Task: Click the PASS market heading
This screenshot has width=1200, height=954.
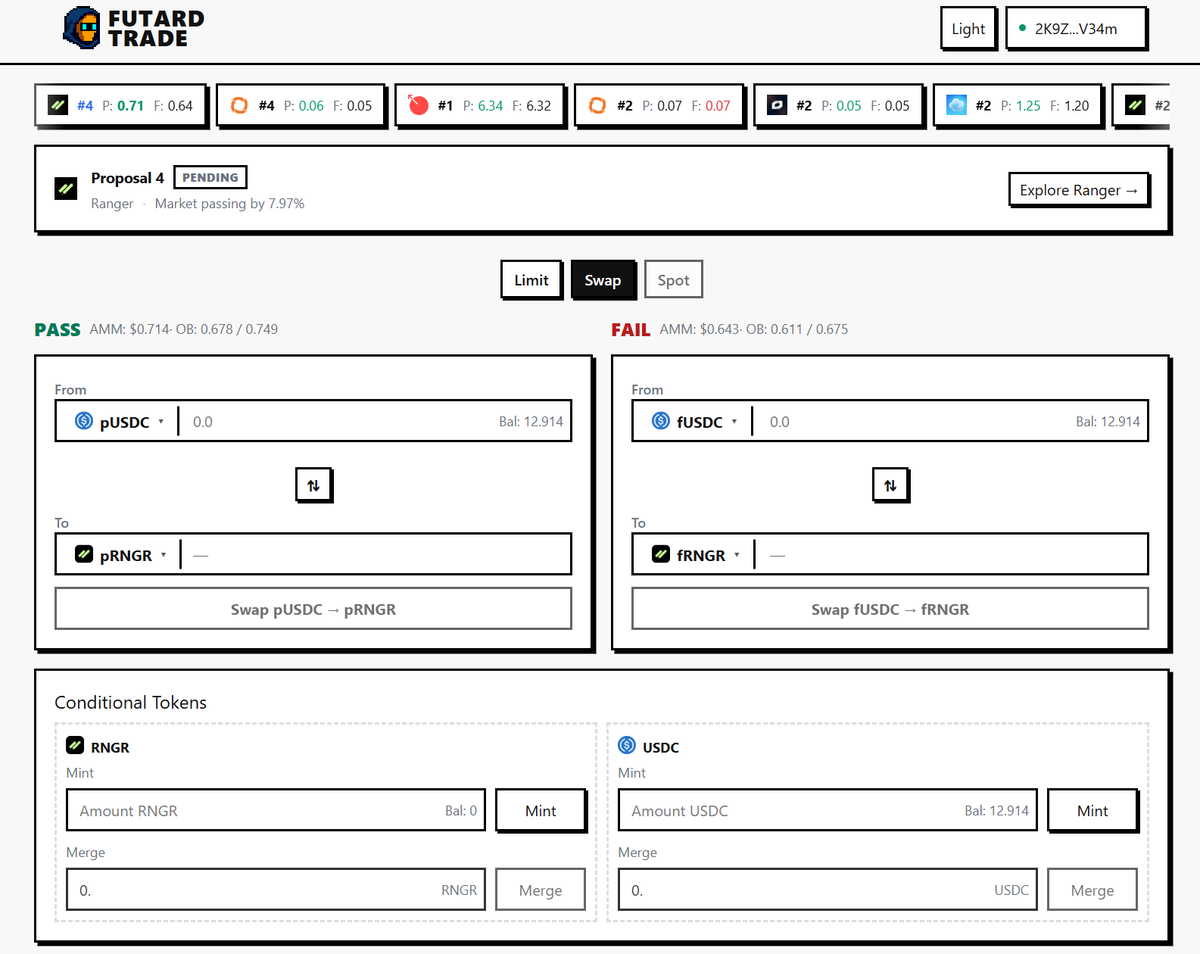Action: pyautogui.click(x=57, y=329)
